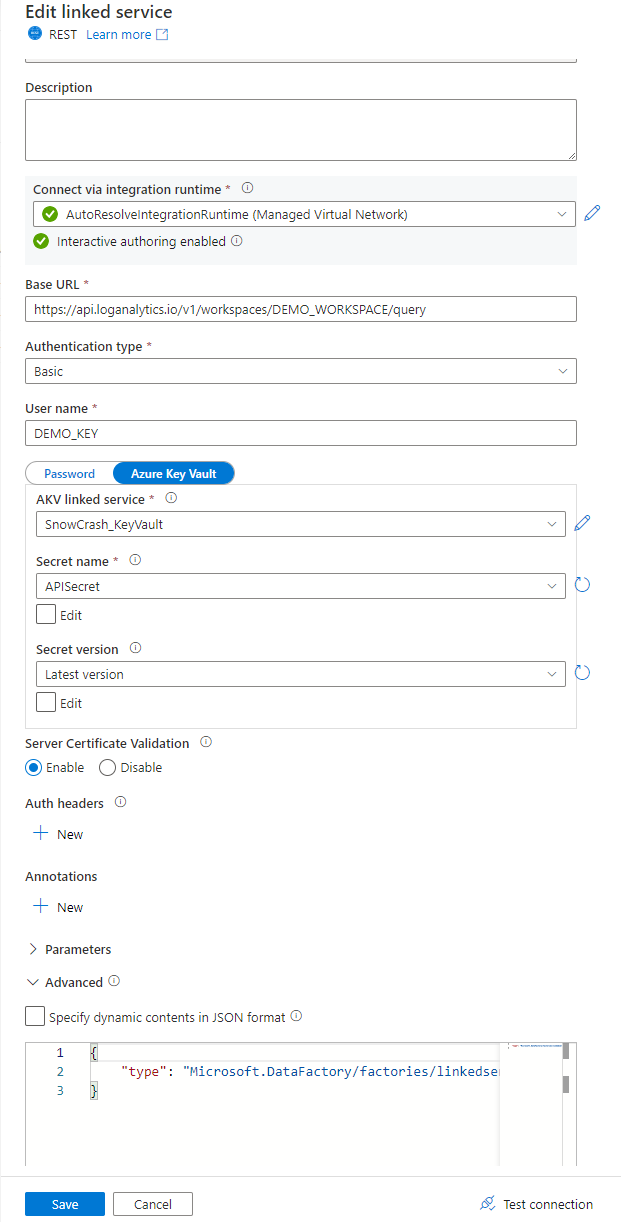This screenshot has width=621, height=1222.
Task: Open the Authentication type dropdown
Action: 301,371
